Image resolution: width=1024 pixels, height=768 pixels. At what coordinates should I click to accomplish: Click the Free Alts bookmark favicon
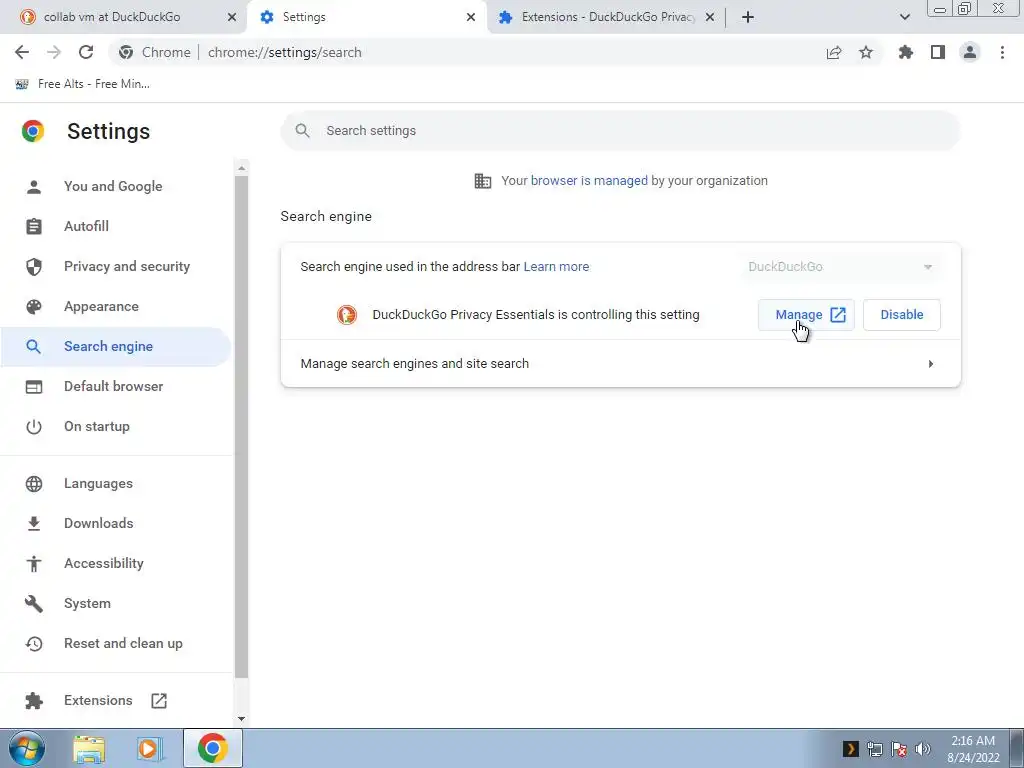point(22,84)
